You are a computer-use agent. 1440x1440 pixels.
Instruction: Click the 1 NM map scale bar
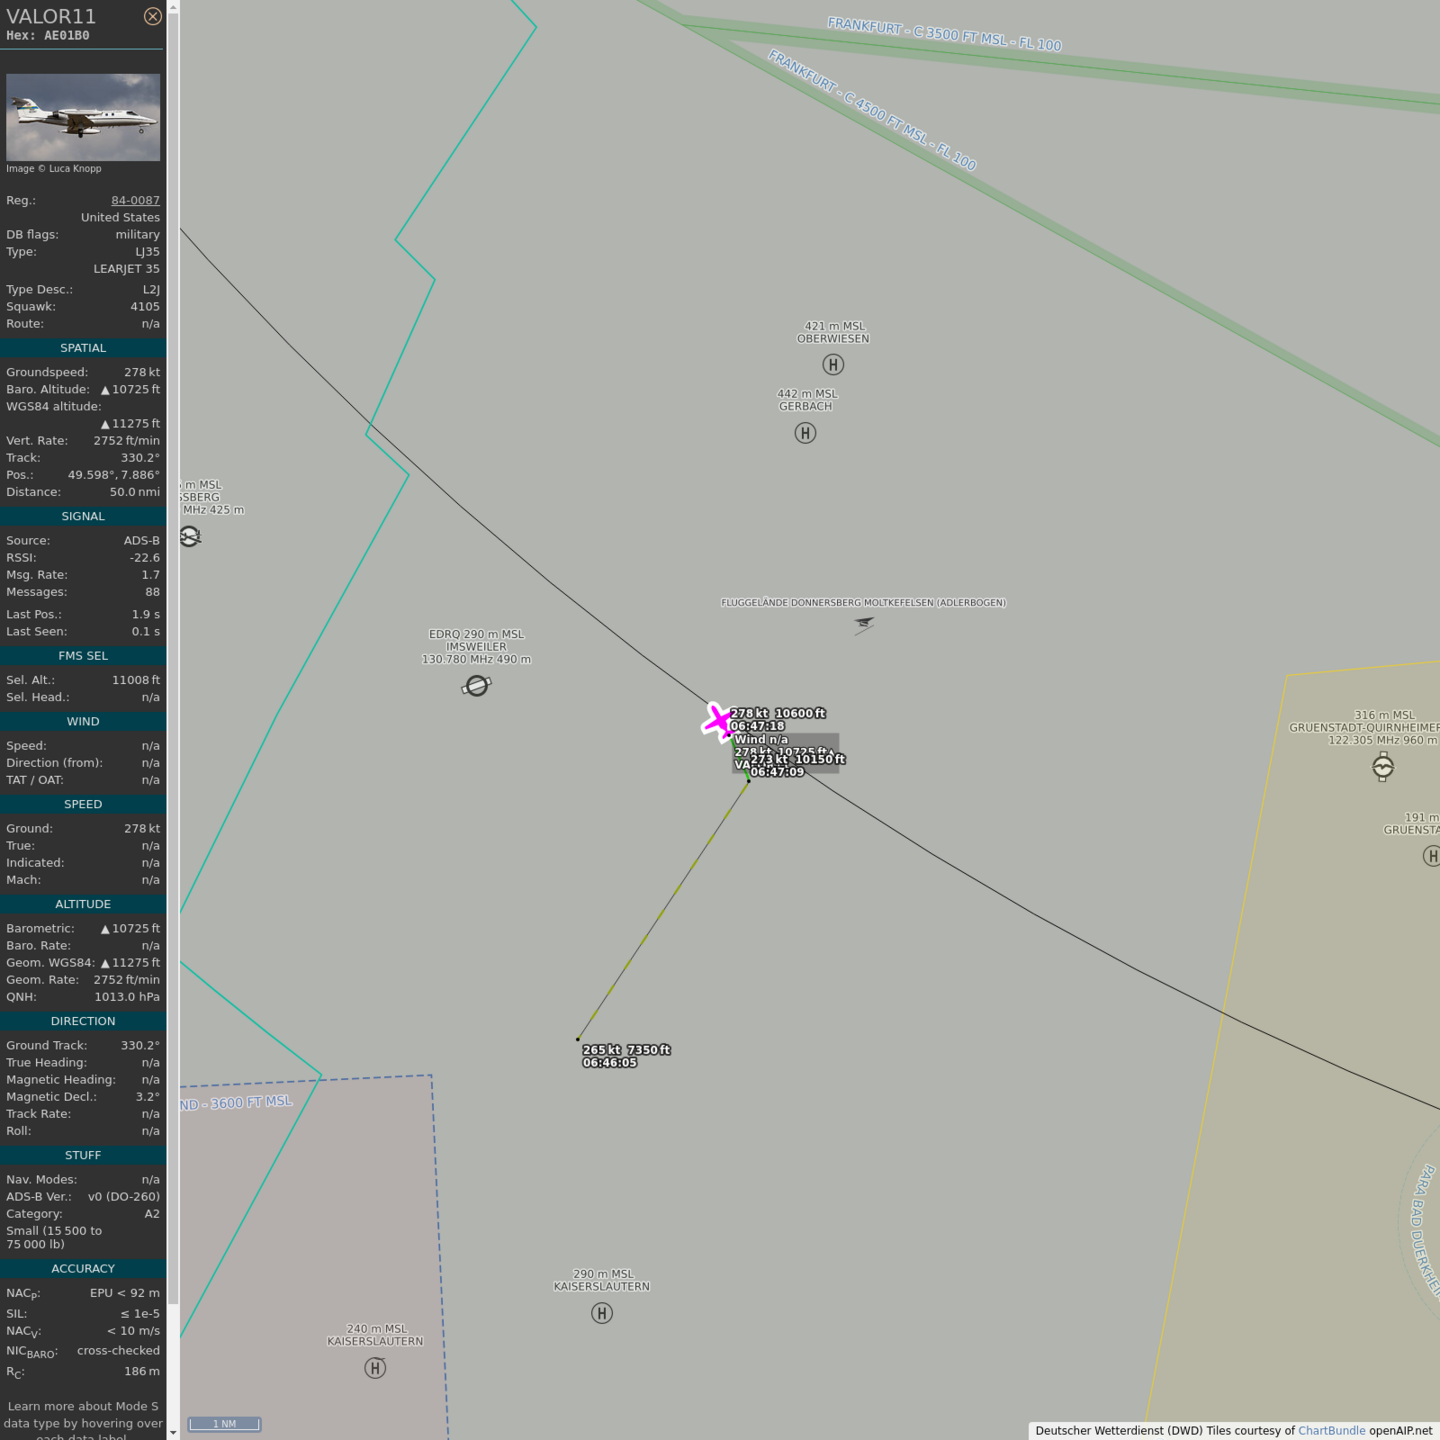coord(224,1424)
